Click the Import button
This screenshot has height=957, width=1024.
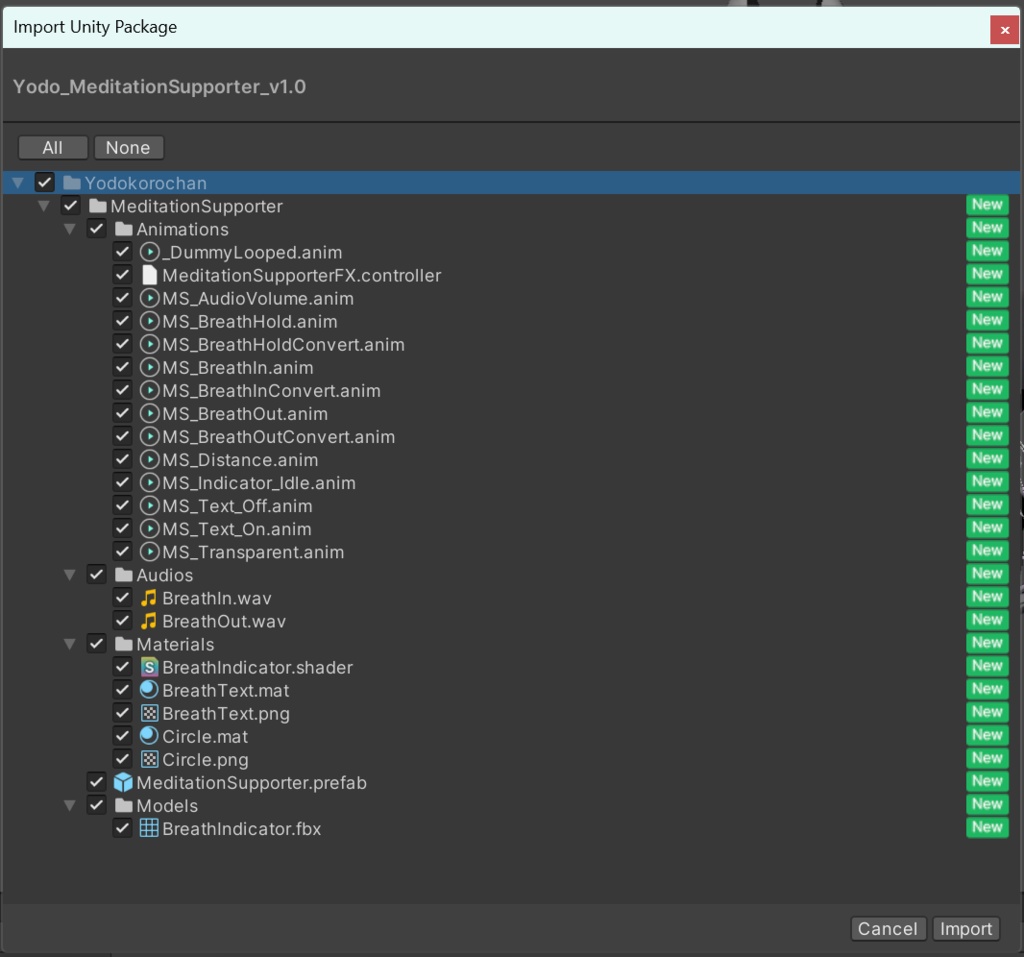tap(966, 928)
